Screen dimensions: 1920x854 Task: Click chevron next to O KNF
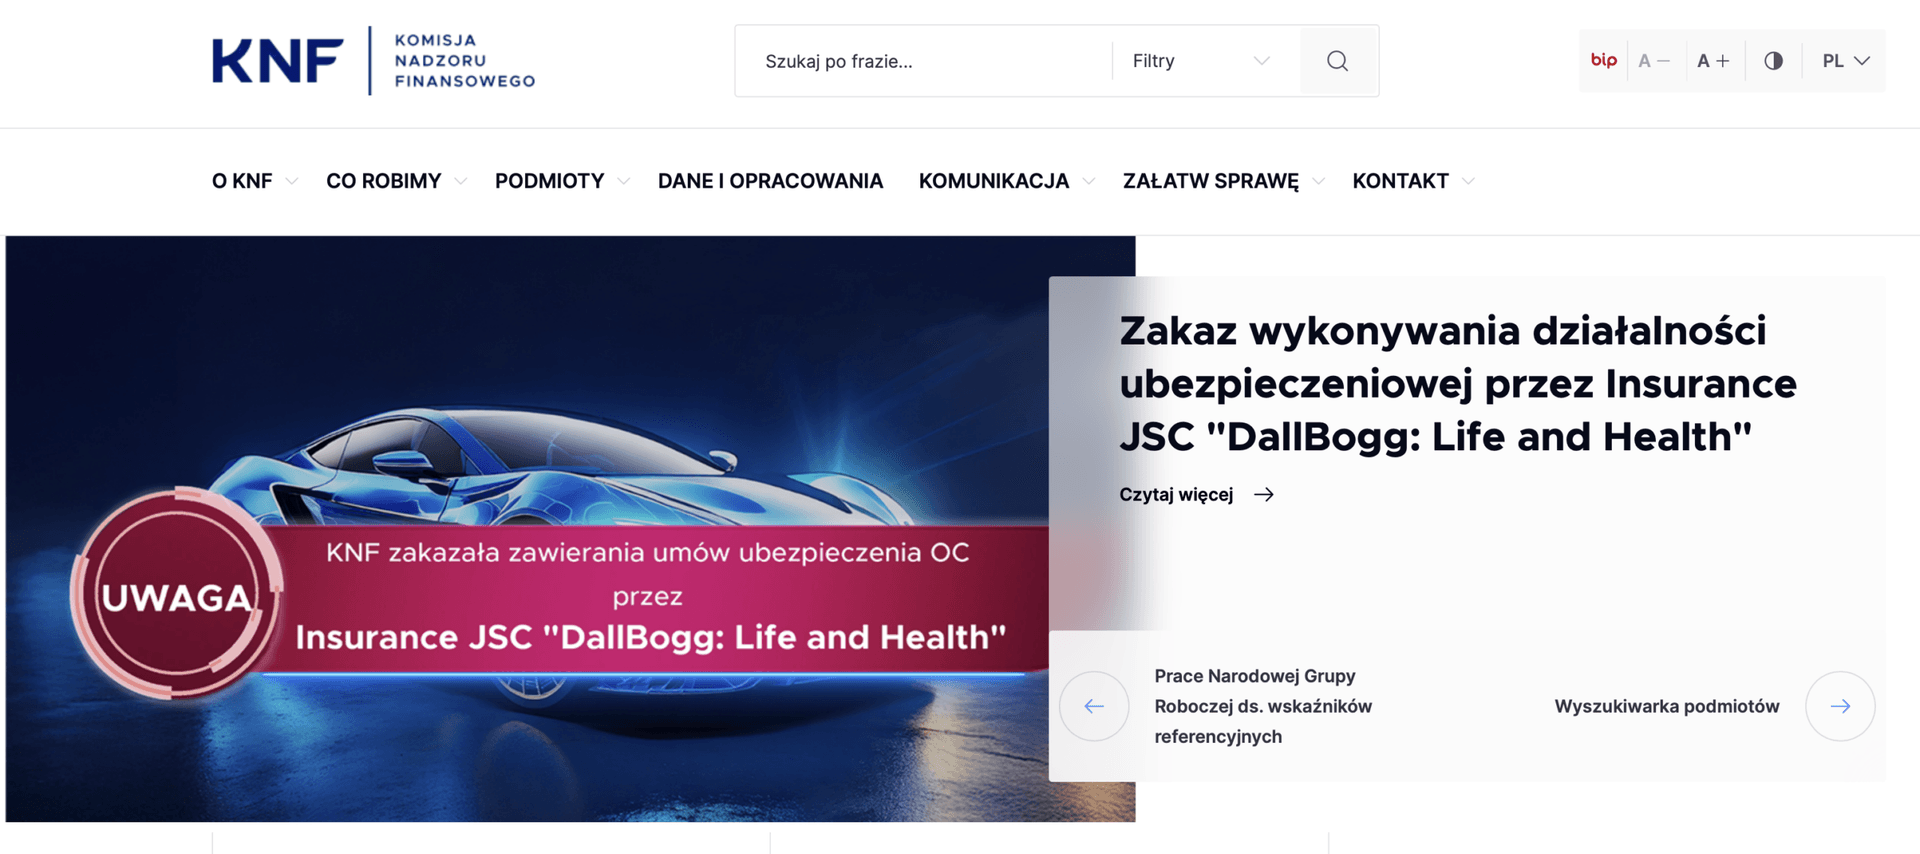coord(292,182)
